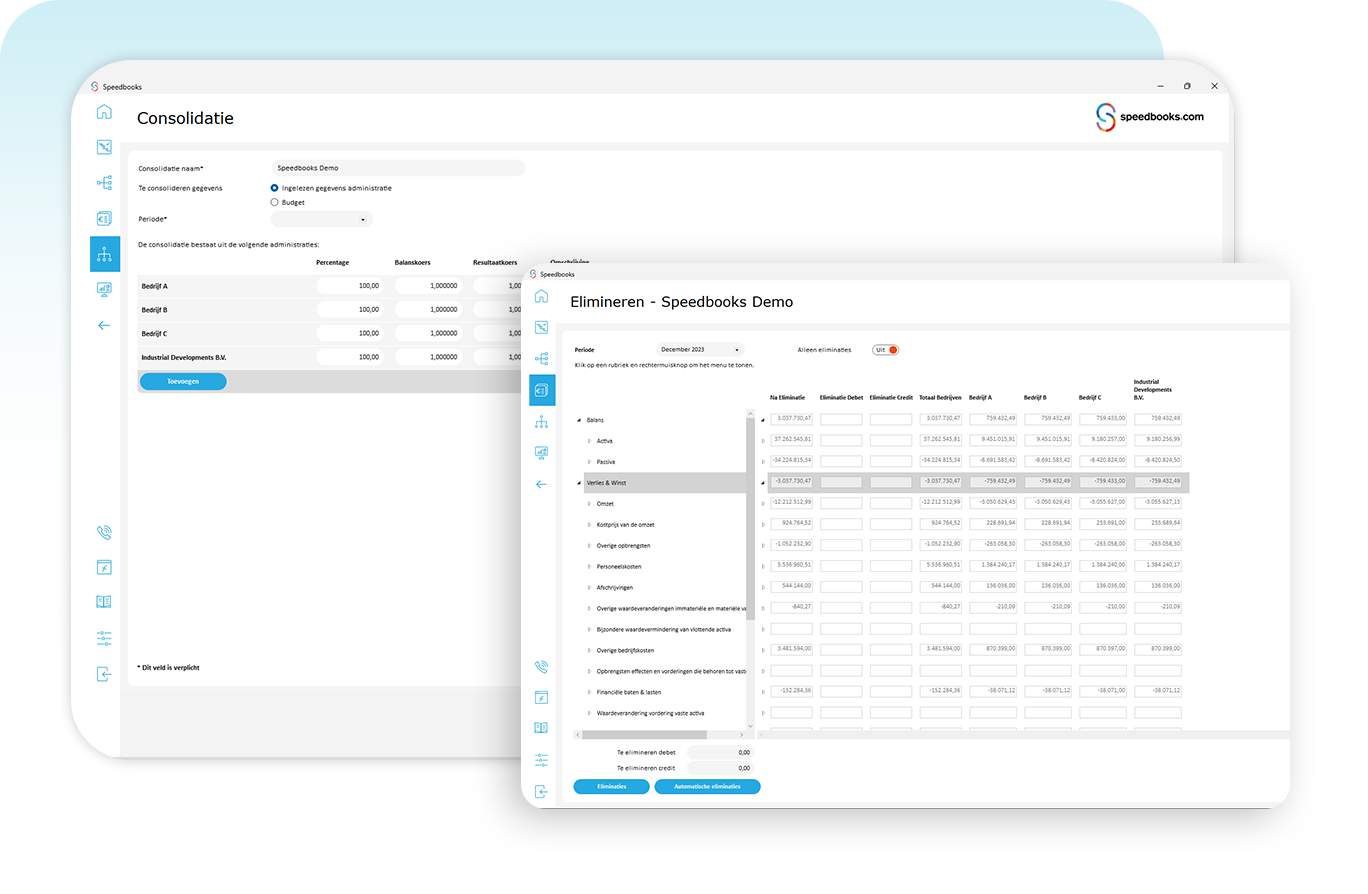Click the Toevoegen button

(183, 381)
